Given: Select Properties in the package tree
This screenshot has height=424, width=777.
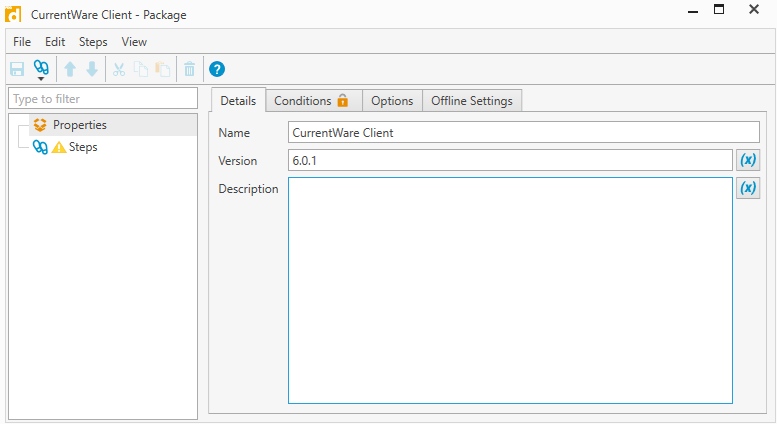Looking at the screenshot, I should (x=79, y=125).
